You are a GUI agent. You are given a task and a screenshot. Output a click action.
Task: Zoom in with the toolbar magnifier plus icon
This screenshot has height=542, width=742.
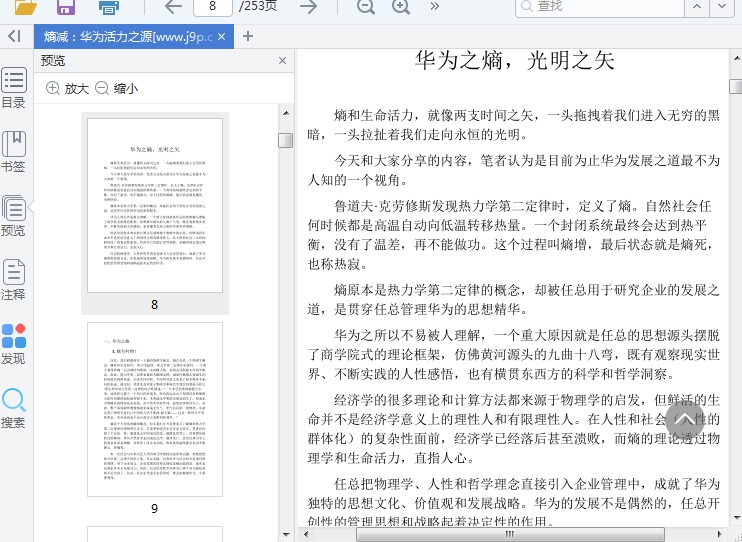point(401,7)
